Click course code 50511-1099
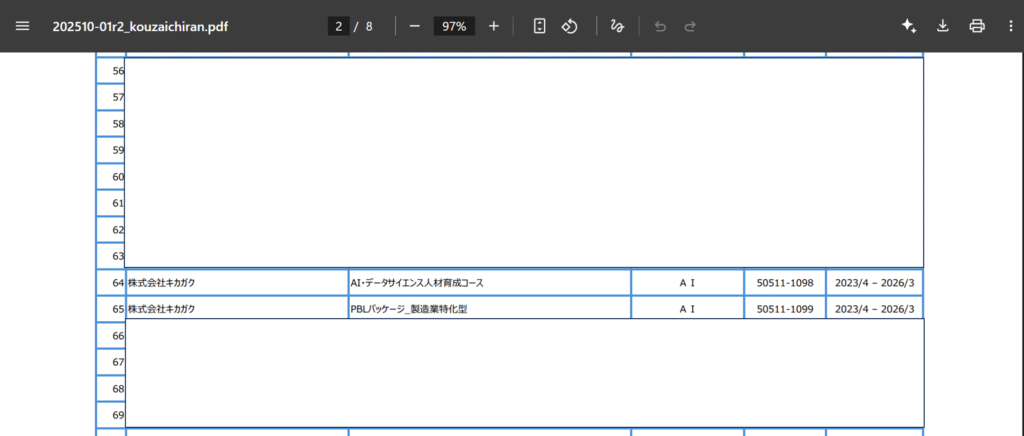 click(784, 309)
